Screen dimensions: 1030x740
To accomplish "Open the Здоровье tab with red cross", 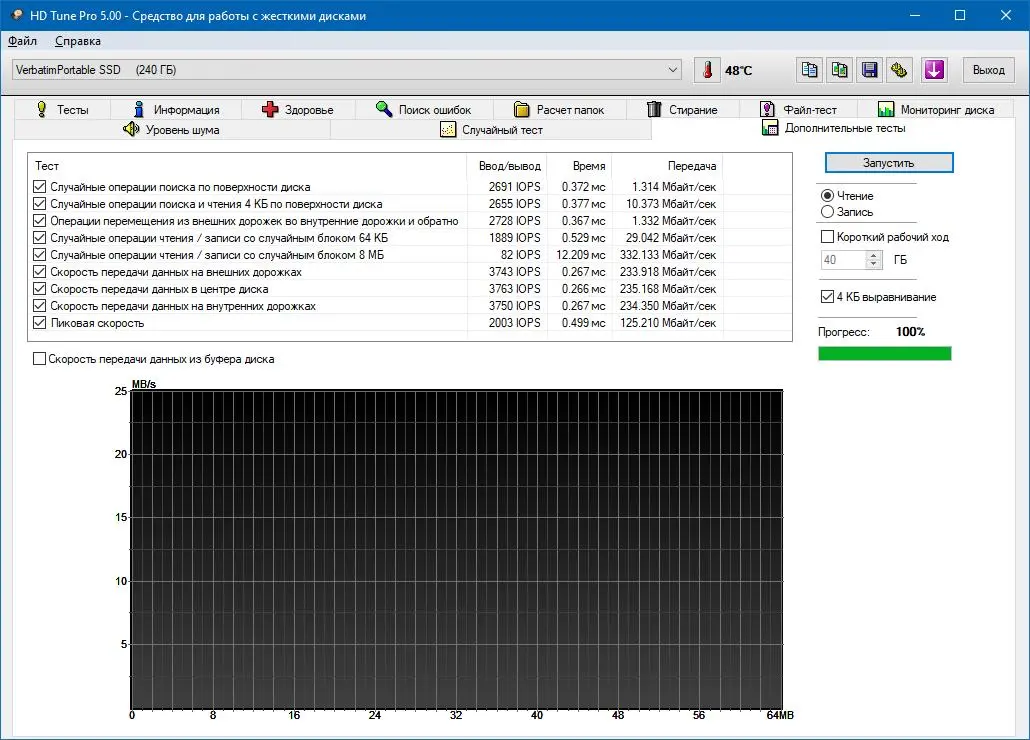I will tap(298, 110).
